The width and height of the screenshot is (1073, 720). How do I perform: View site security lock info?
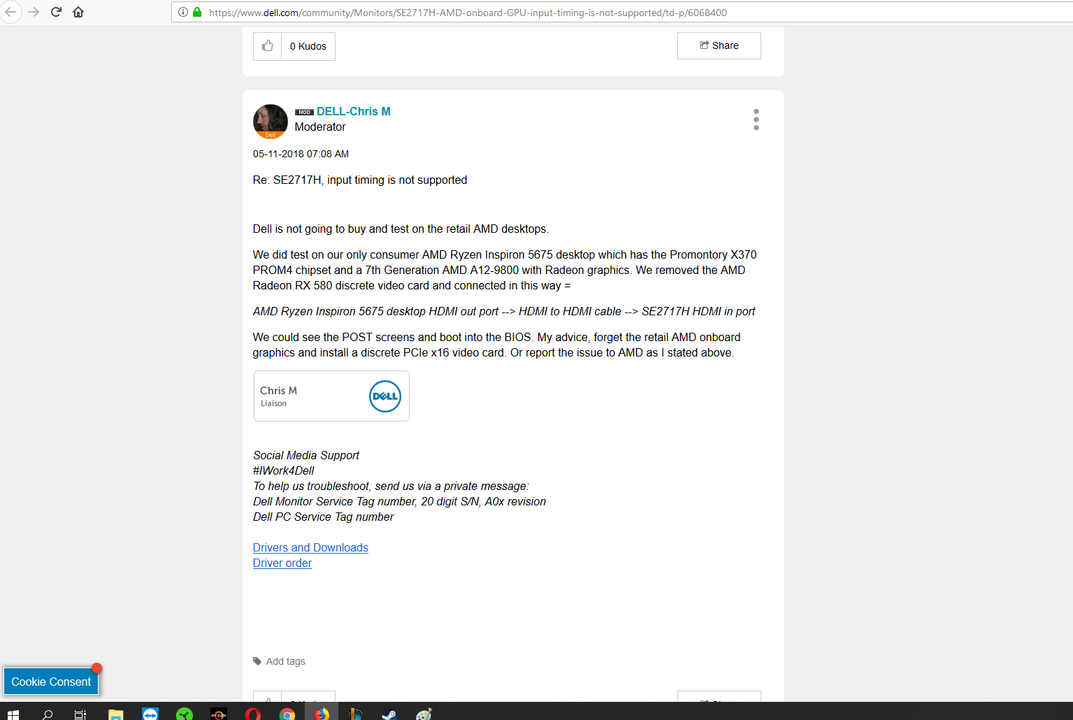coord(197,12)
